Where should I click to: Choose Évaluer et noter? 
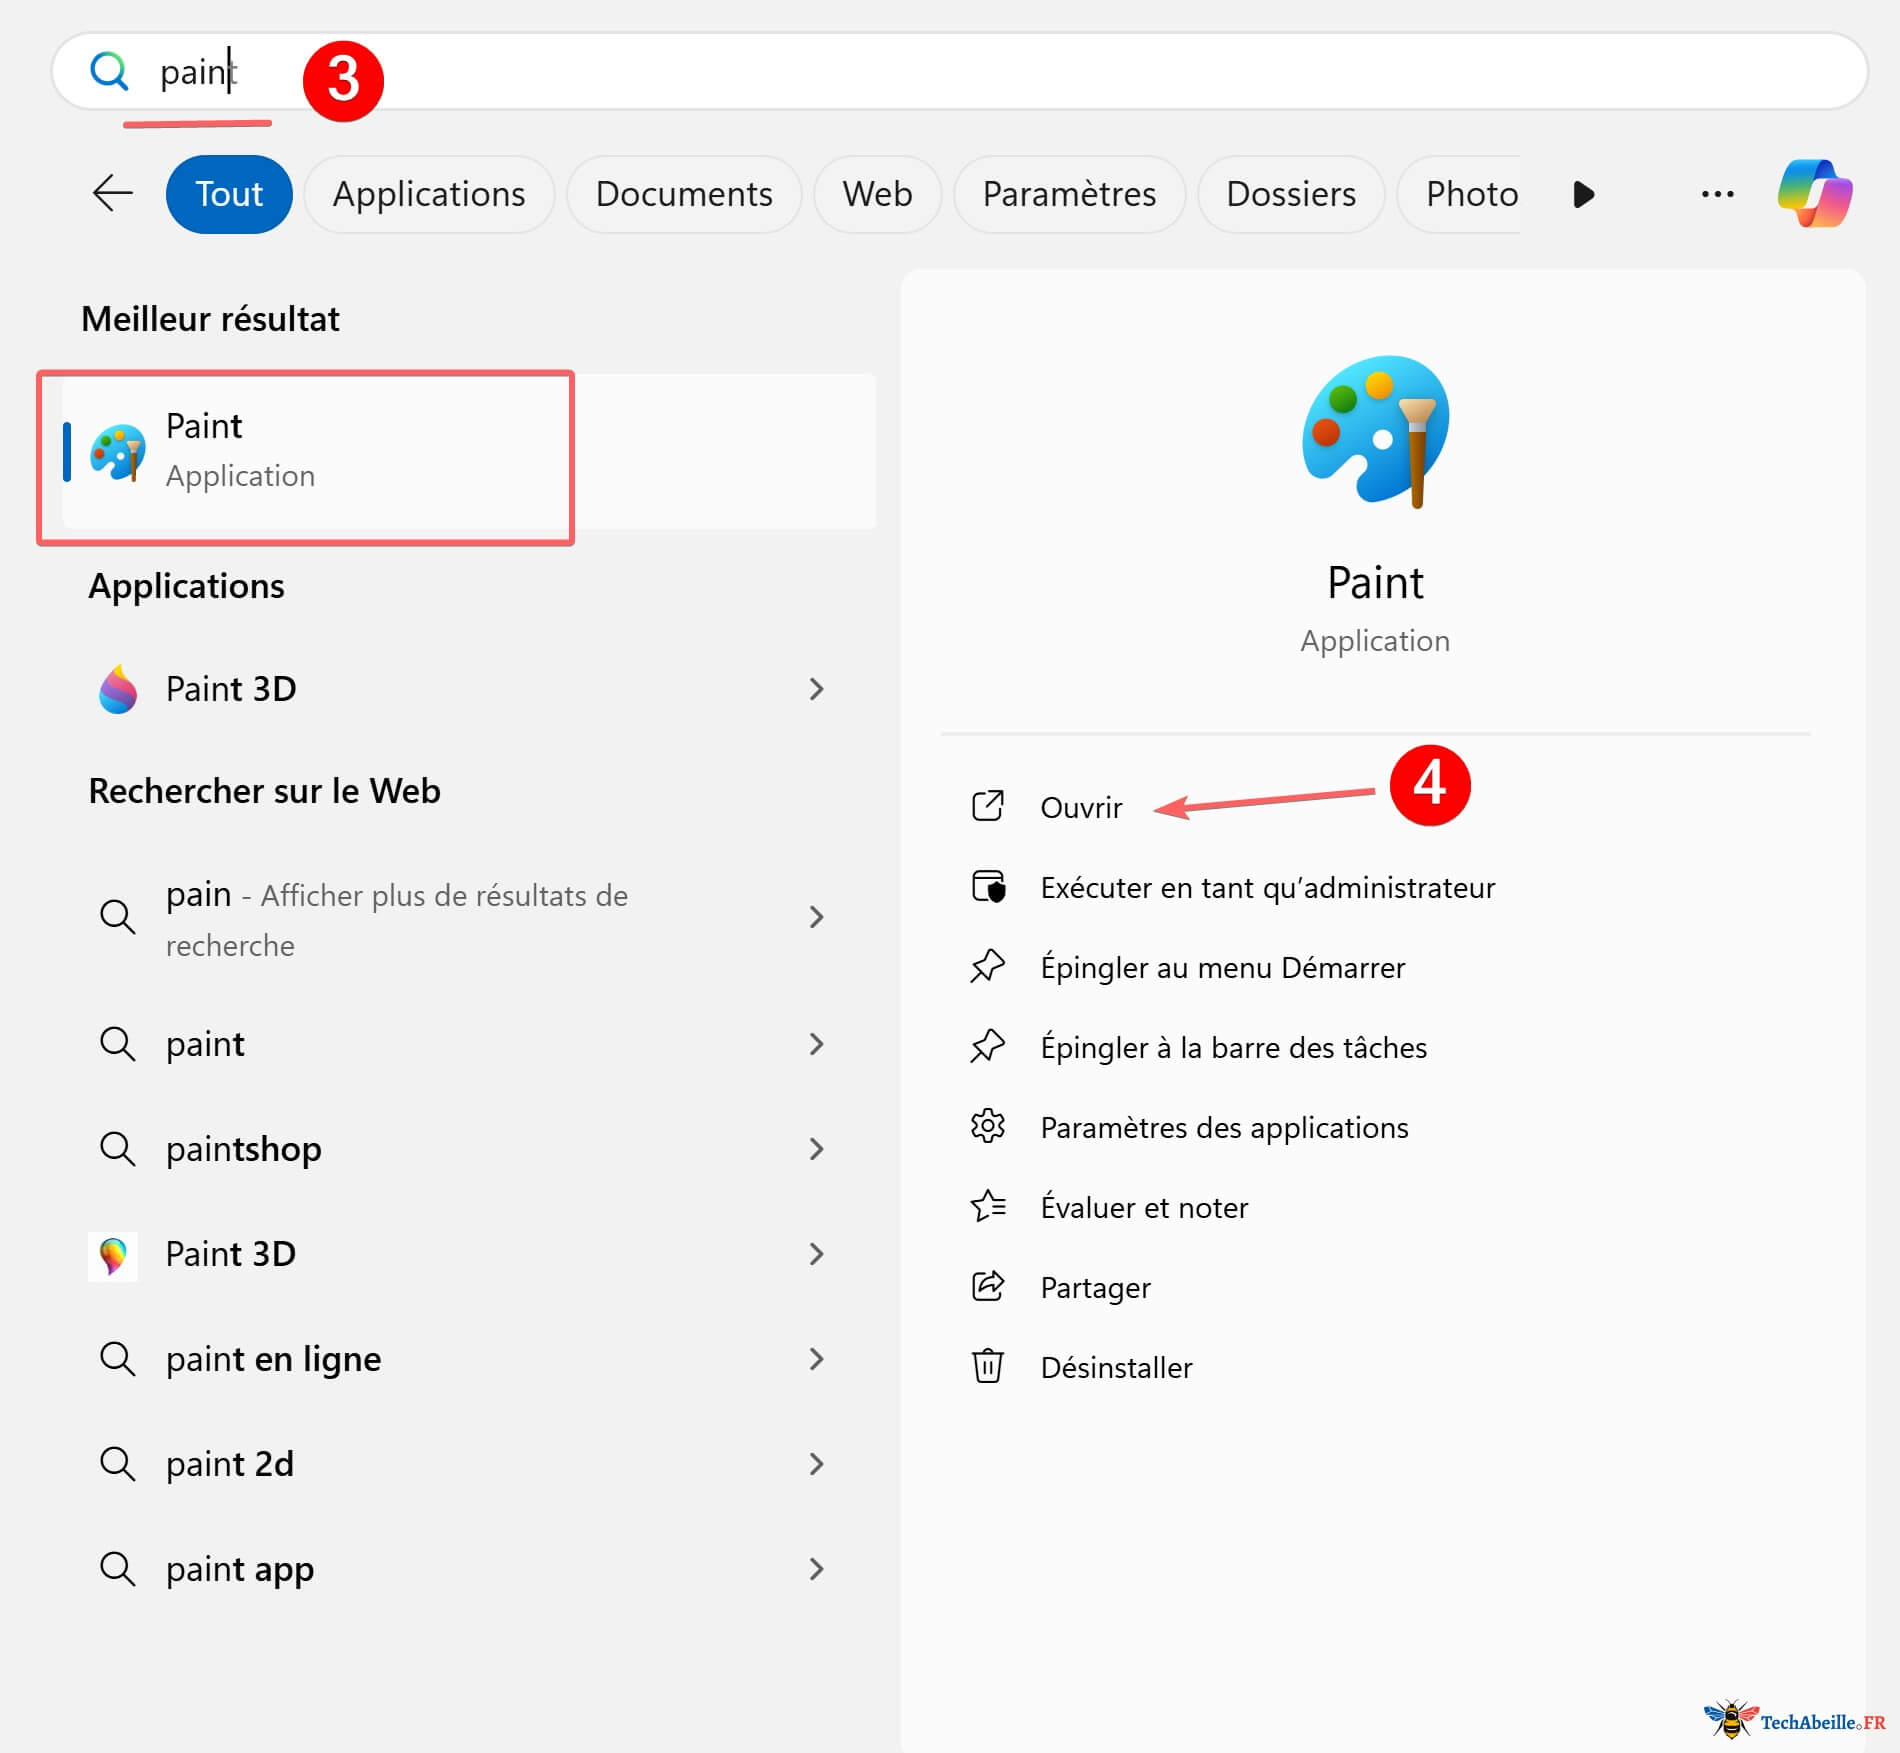point(1144,1208)
